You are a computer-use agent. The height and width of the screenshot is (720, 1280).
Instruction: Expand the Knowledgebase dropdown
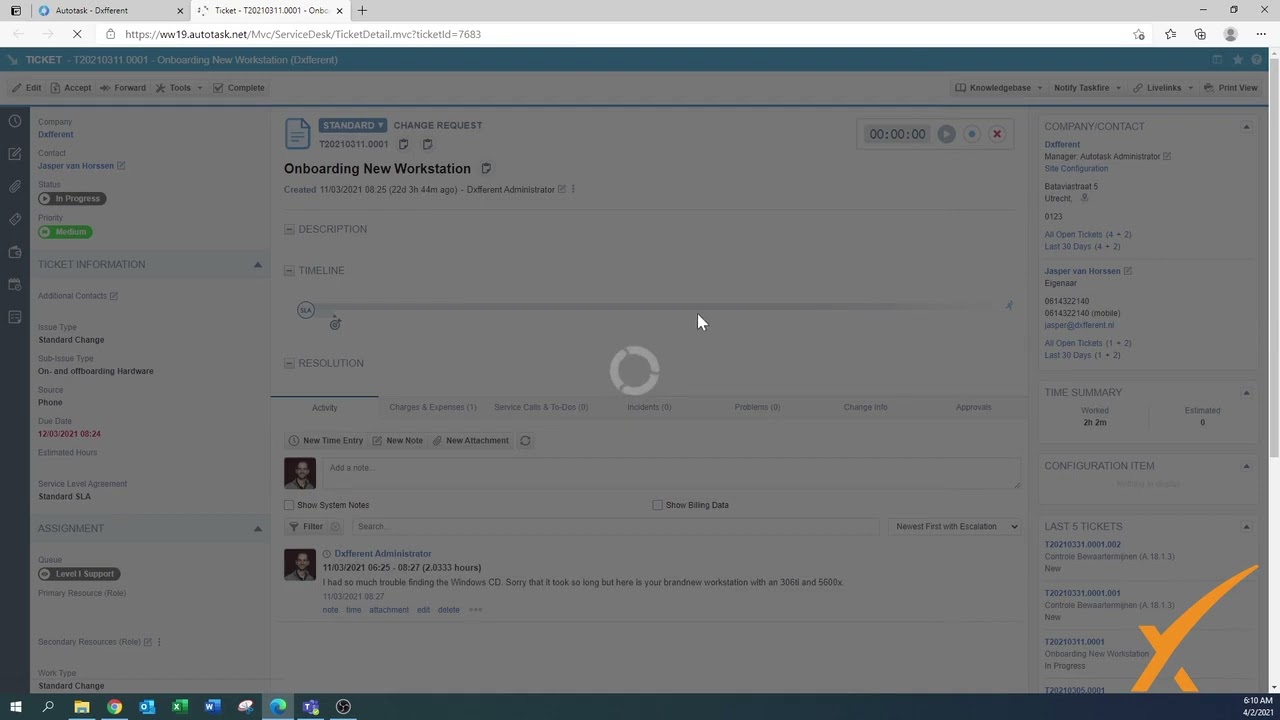click(999, 88)
